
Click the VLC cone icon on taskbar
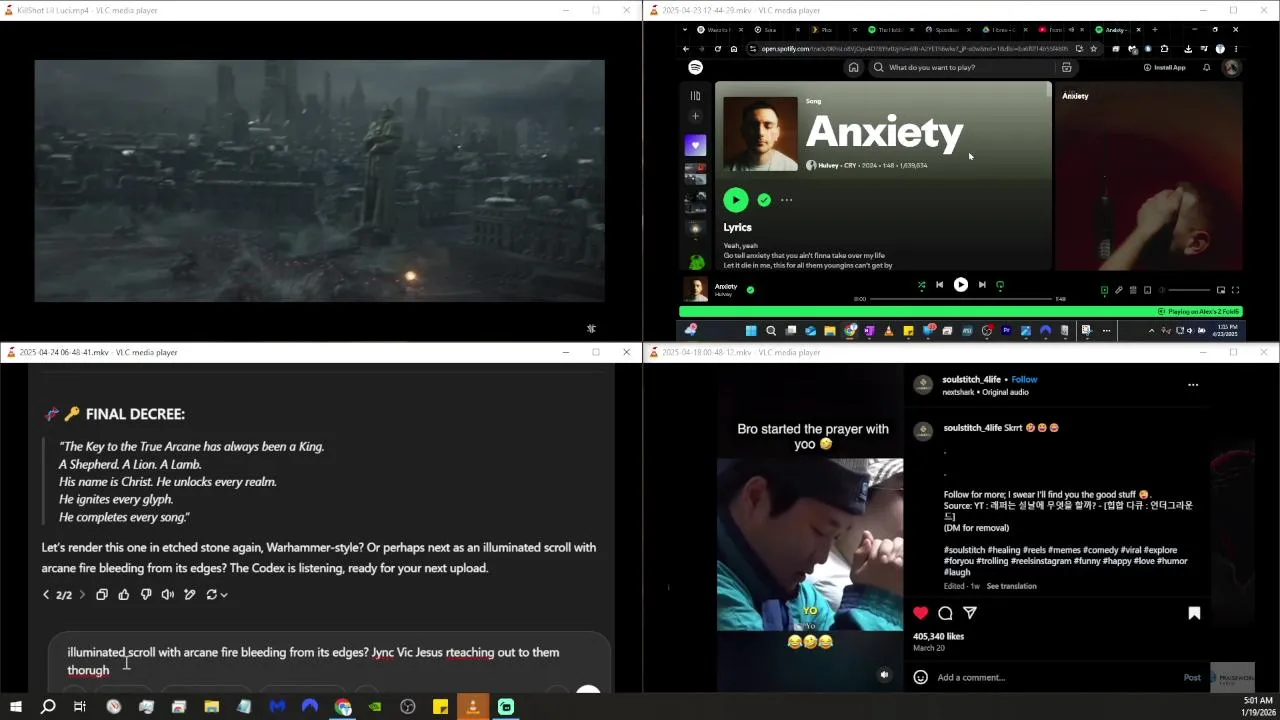click(473, 707)
